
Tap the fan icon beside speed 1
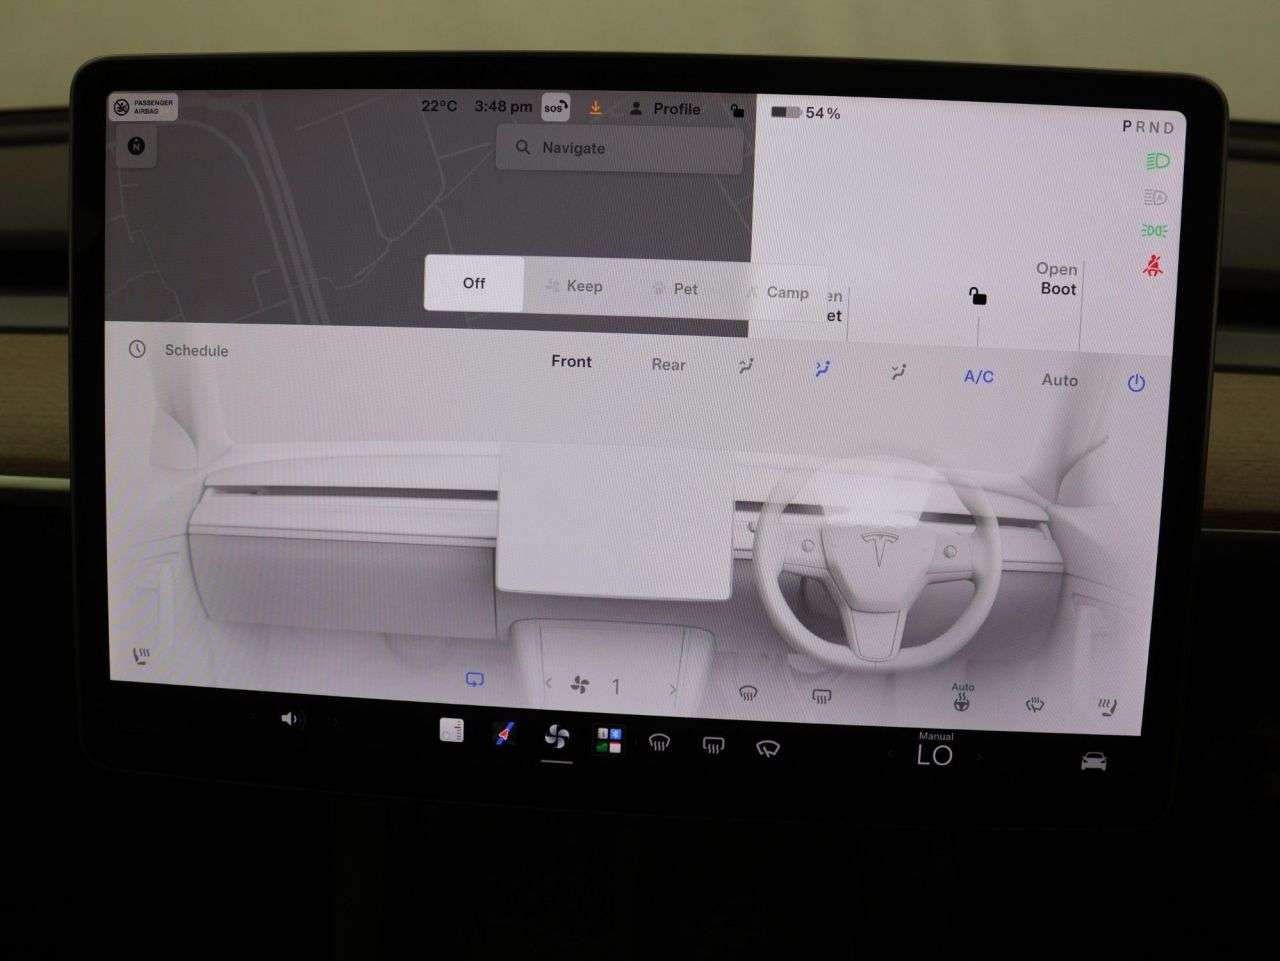(x=580, y=685)
